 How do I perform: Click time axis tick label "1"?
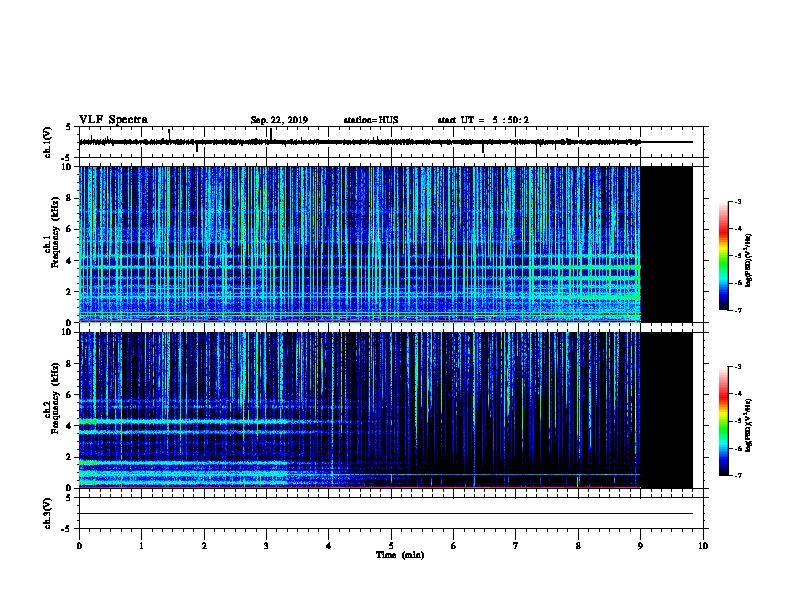click(141, 546)
